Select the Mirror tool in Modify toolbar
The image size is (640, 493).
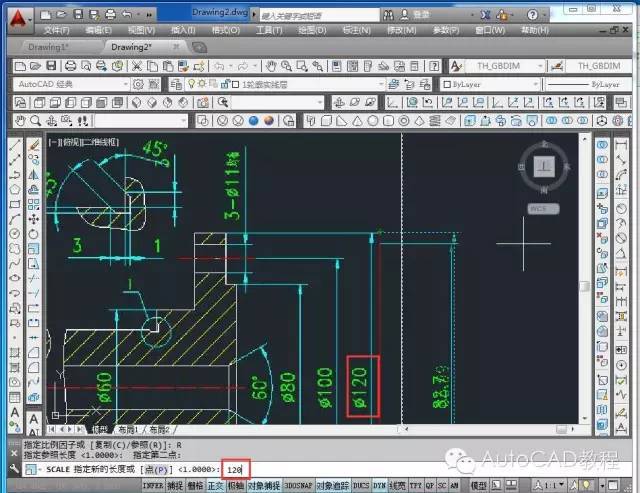point(33,175)
